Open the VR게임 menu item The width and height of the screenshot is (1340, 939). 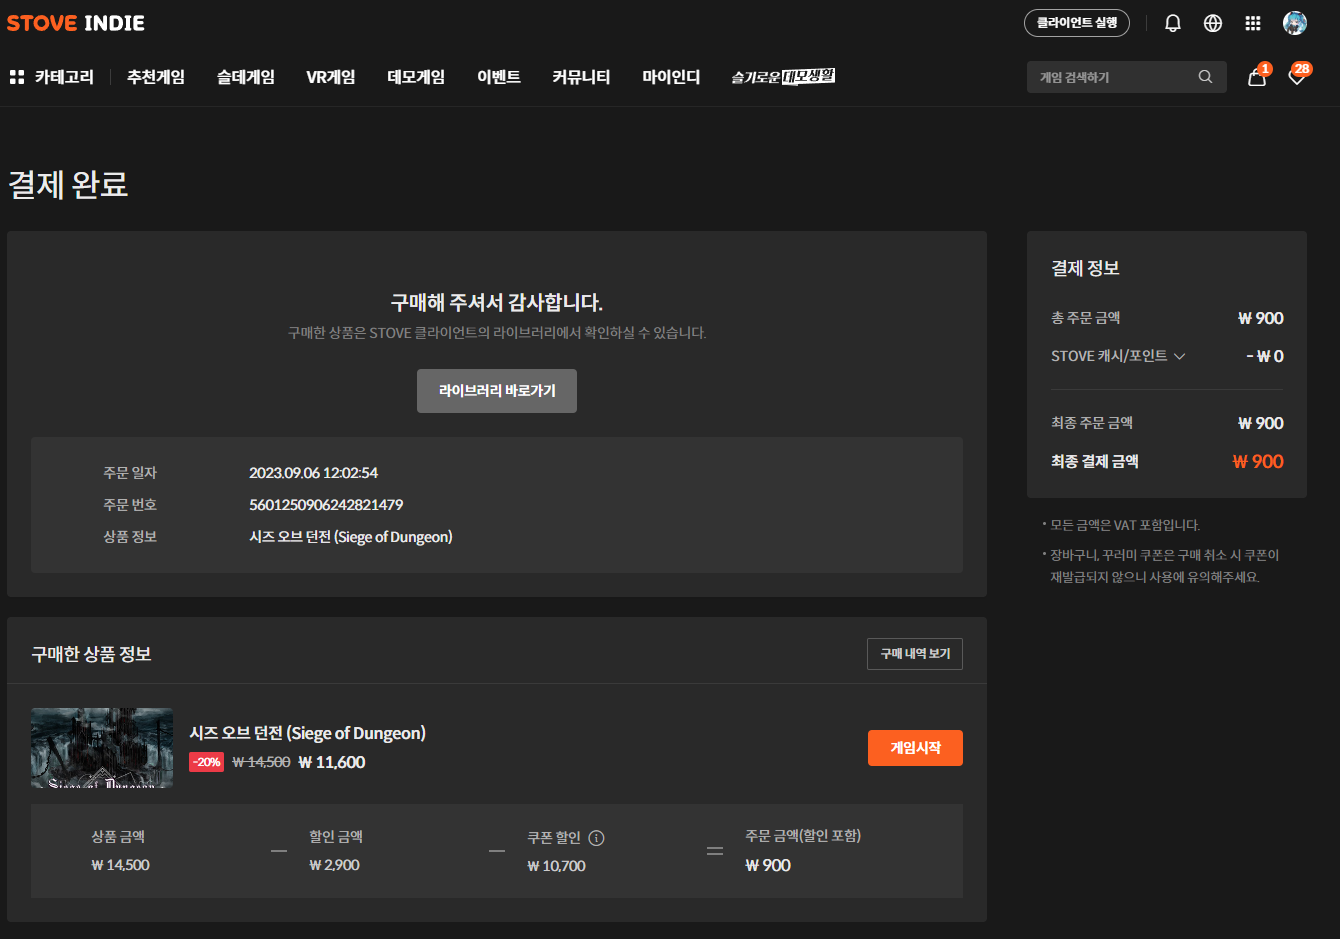[x=331, y=77]
